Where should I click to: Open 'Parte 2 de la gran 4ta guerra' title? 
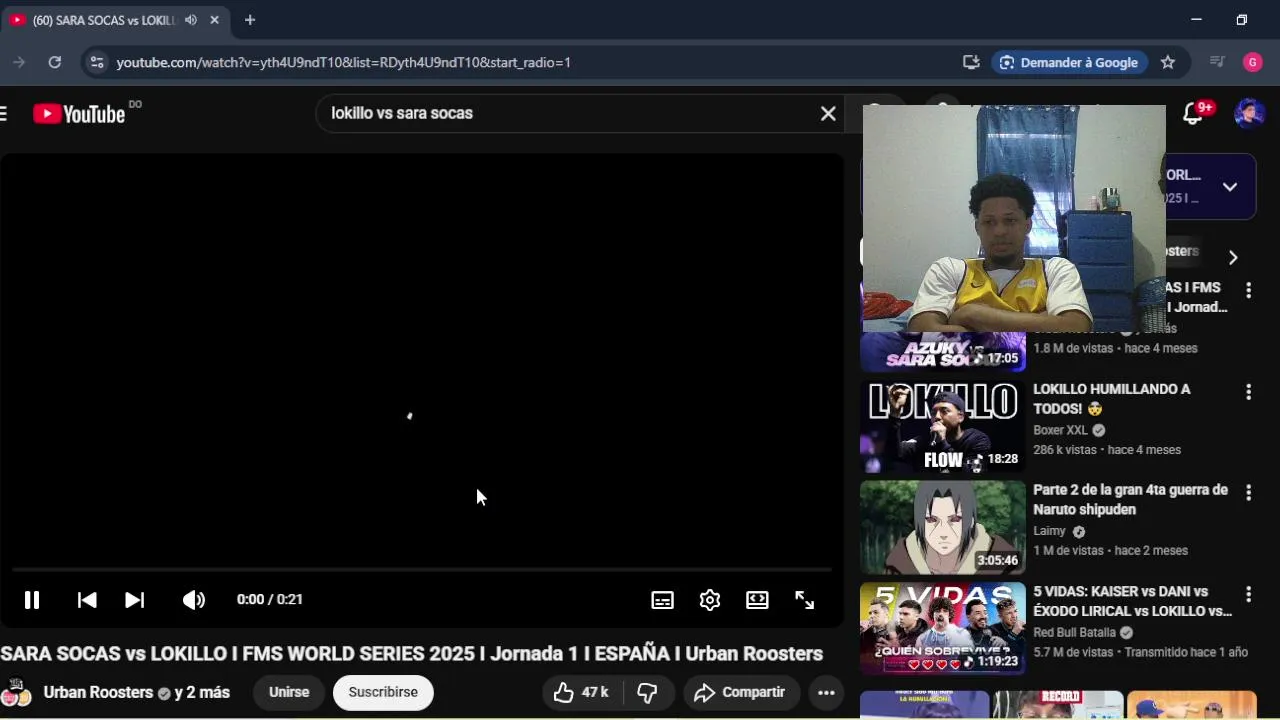click(1130, 500)
